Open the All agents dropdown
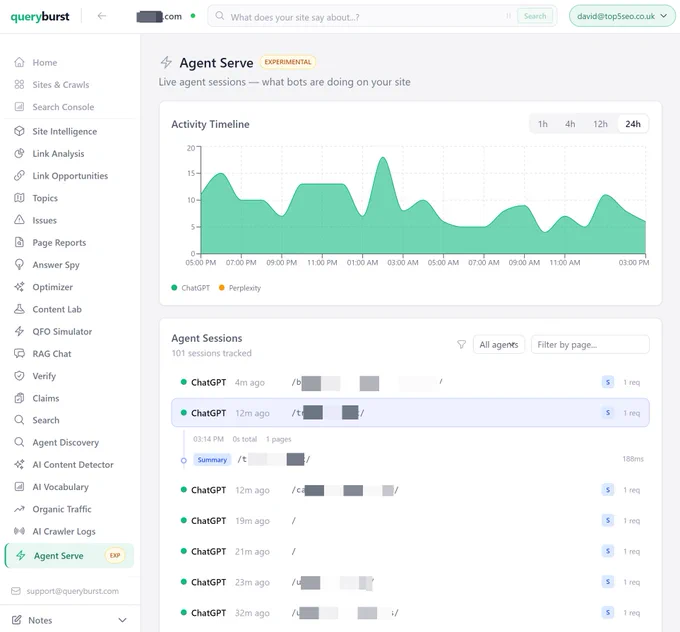This screenshot has height=632, width=680. pos(499,344)
